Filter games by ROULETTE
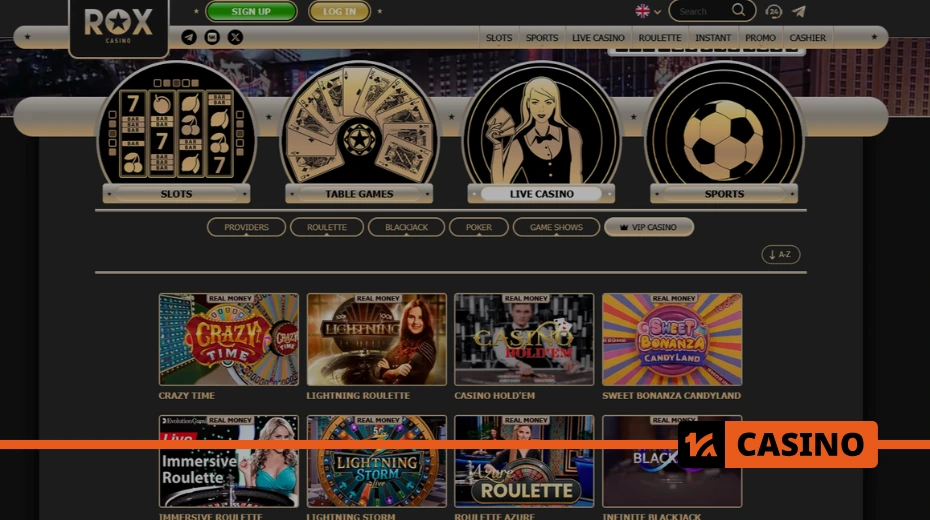Screen dimensions: 930x520 327,227
